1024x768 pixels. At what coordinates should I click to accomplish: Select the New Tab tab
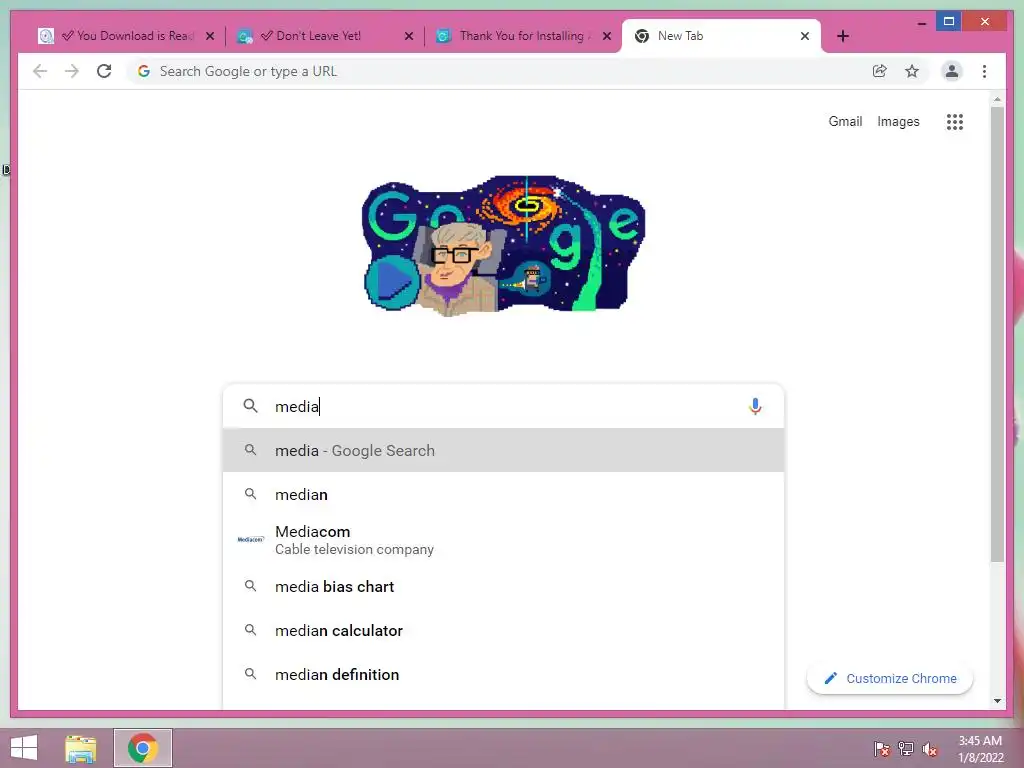[x=721, y=36]
